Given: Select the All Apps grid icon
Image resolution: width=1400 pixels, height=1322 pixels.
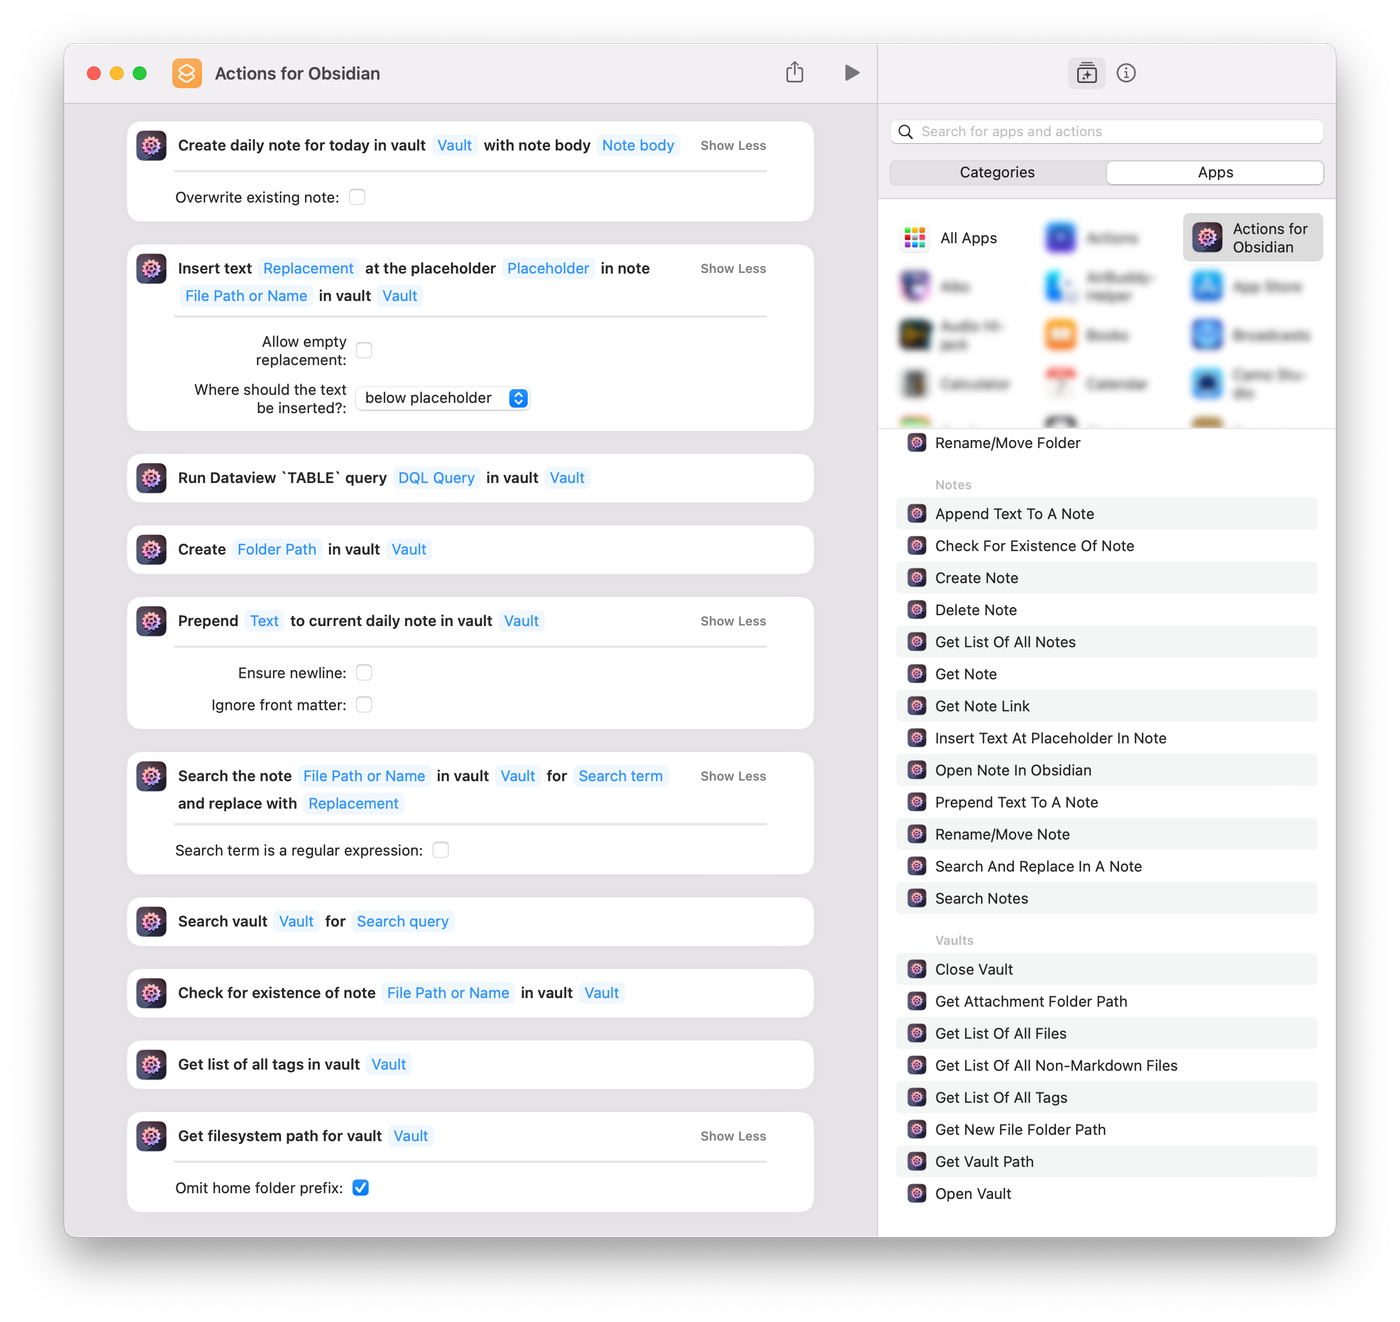Looking at the screenshot, I should 914,238.
